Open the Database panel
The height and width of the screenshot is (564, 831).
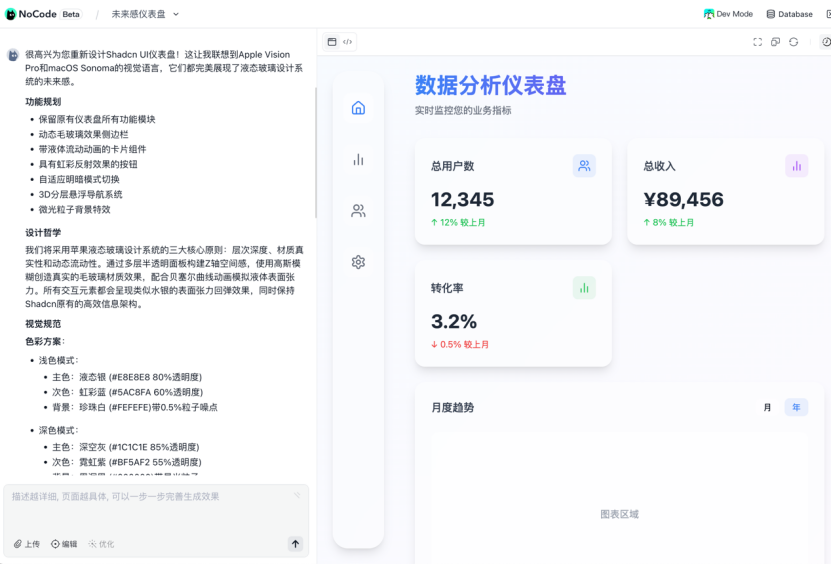pyautogui.click(x=789, y=14)
